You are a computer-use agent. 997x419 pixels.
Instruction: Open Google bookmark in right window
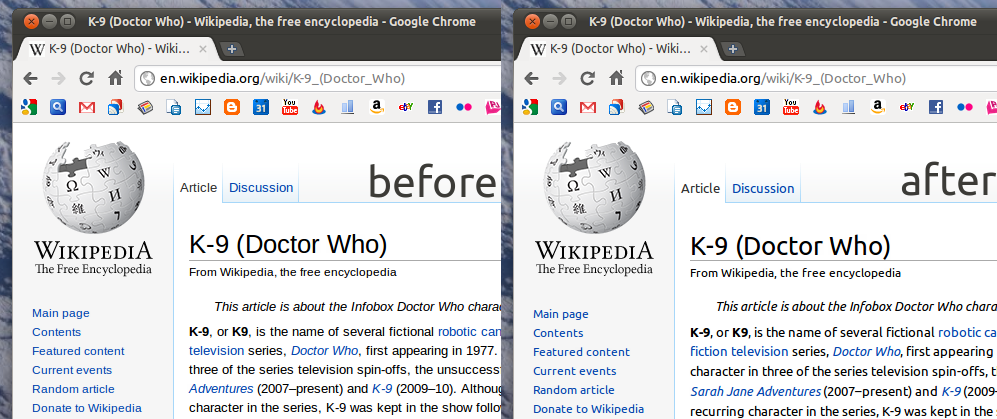(x=530, y=107)
